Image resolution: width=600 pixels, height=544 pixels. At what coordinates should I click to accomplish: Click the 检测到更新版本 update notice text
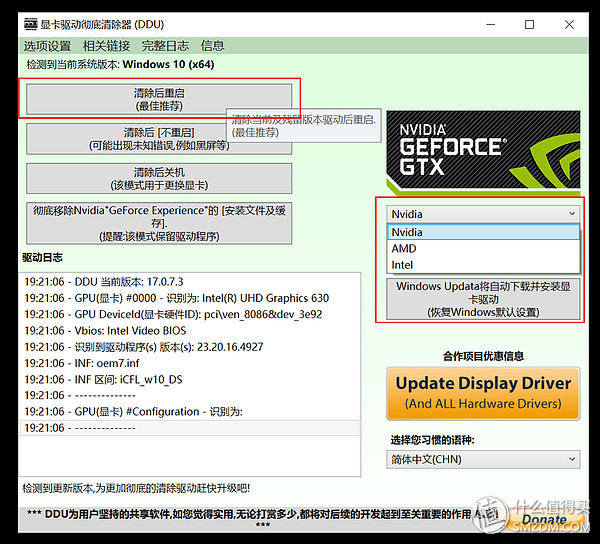coord(136,488)
